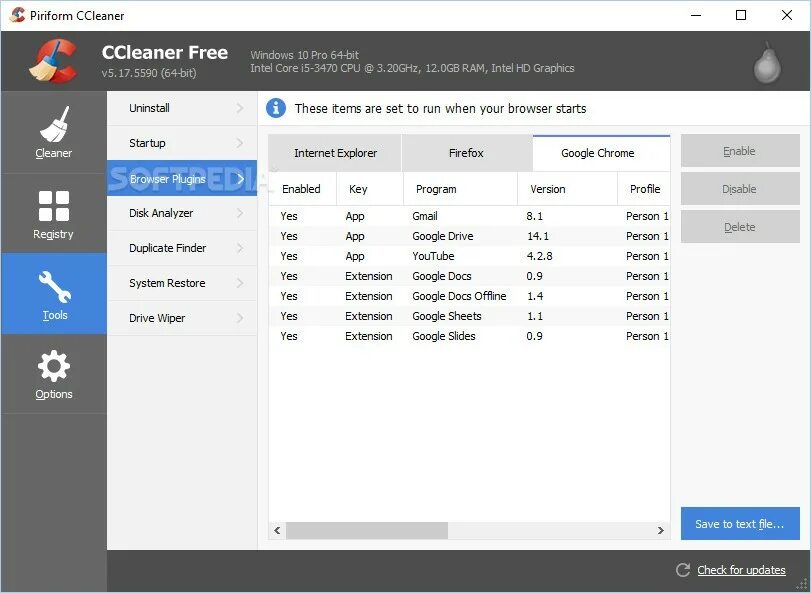811x593 pixels.
Task: Maximize the CCleaner window
Action: (x=741, y=15)
